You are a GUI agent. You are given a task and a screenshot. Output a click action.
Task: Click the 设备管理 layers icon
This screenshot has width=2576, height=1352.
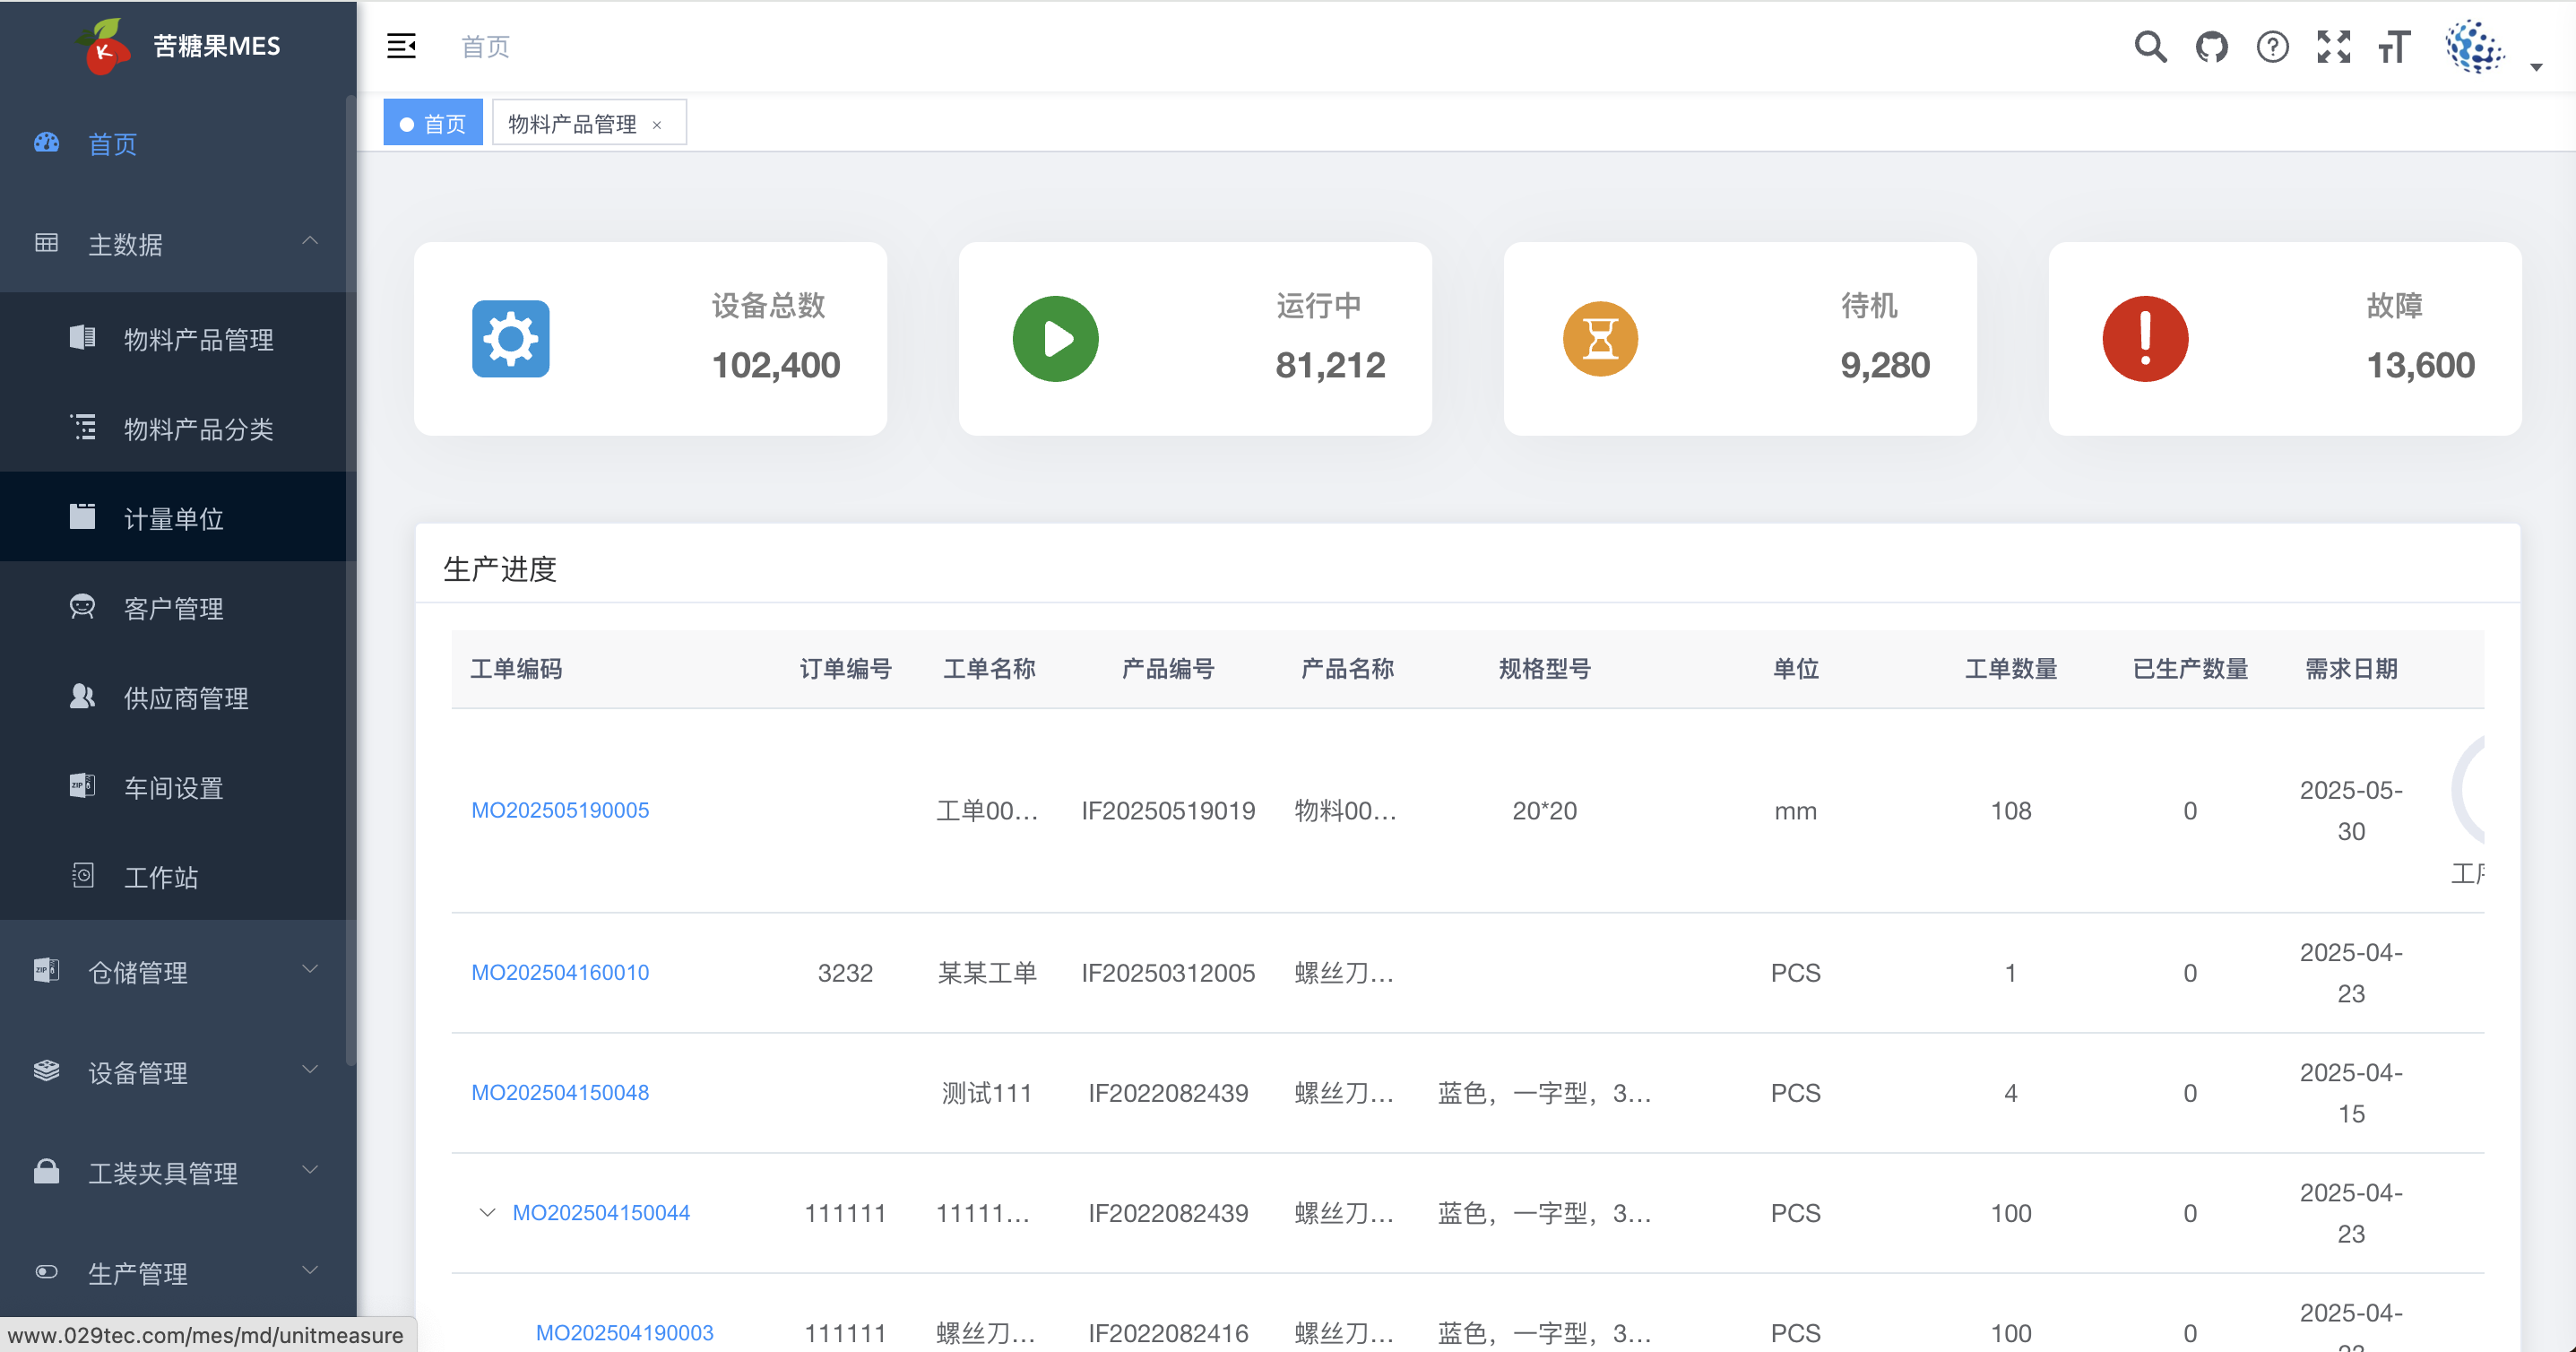(46, 1071)
